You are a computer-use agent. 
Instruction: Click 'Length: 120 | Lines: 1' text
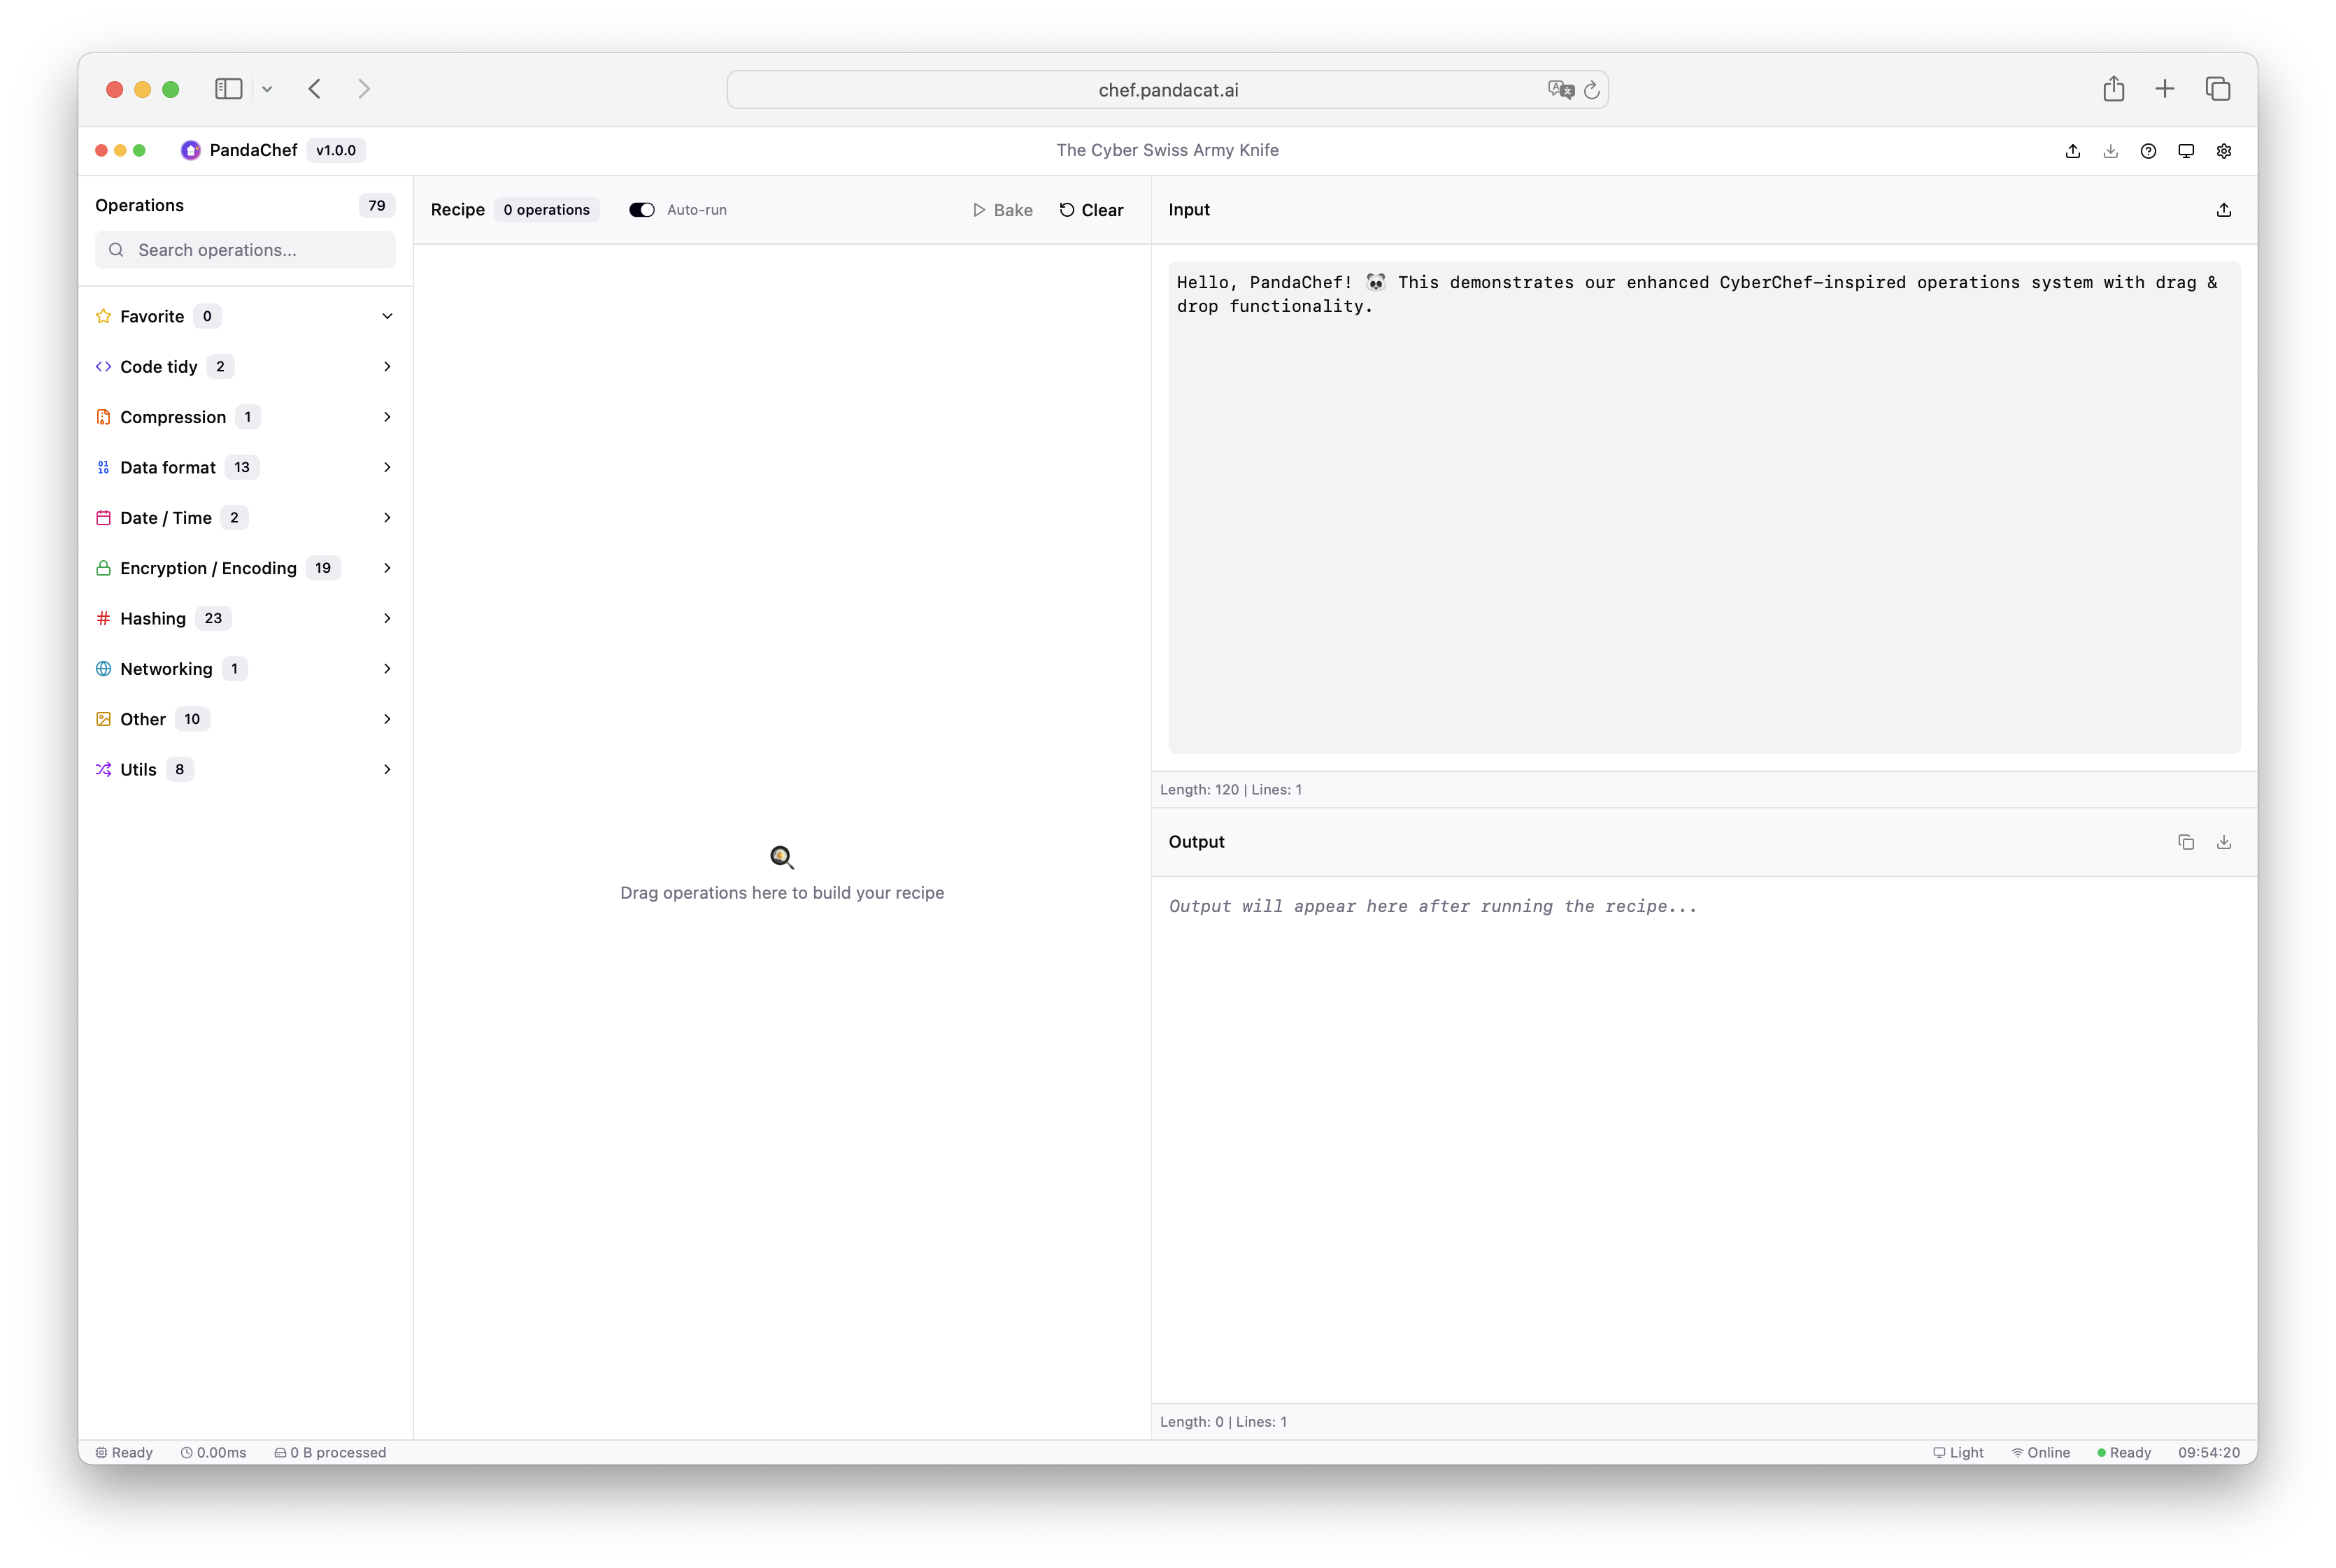click(1231, 790)
